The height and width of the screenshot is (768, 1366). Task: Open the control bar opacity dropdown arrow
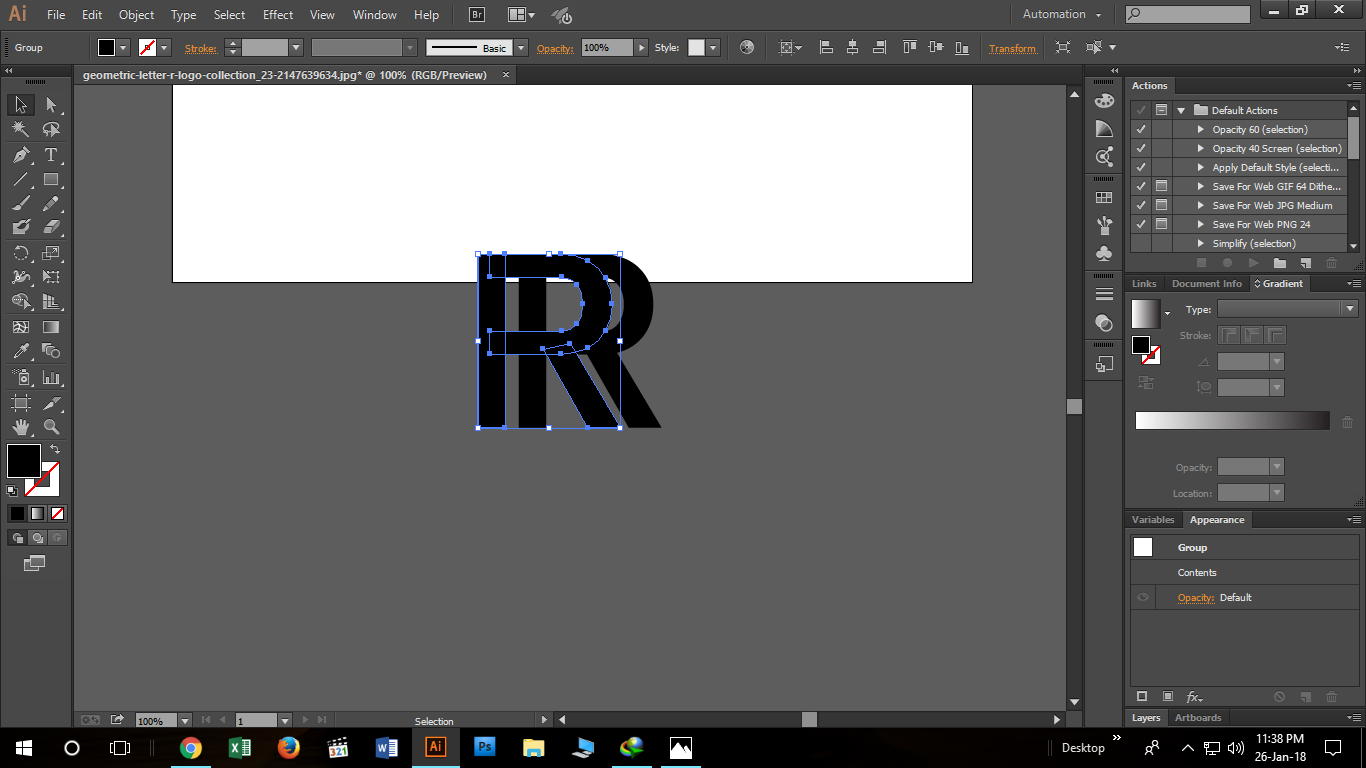tap(640, 48)
